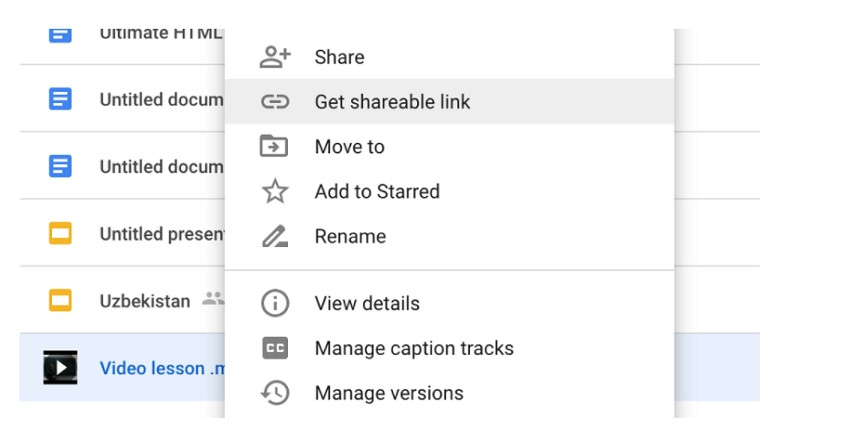Click the folder-arrow Move to icon

(274, 146)
